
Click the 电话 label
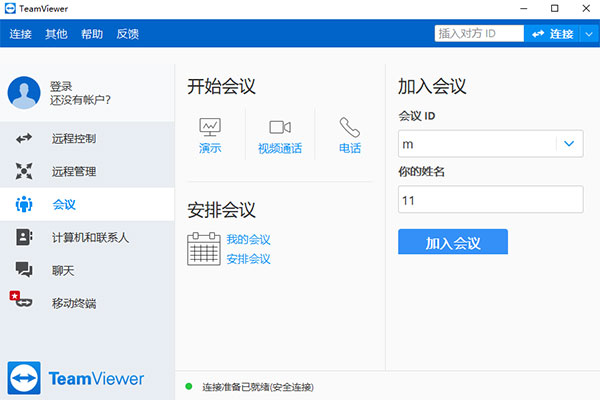pos(350,148)
